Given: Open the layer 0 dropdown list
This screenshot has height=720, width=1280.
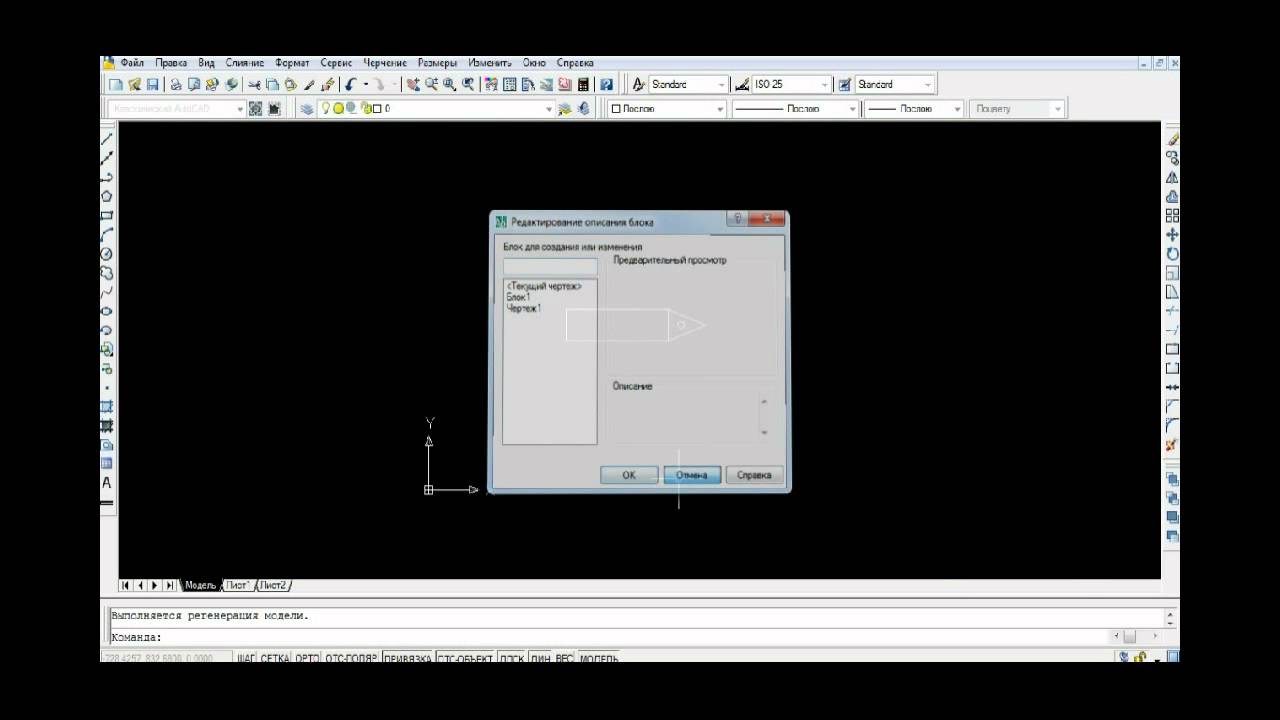Looking at the screenshot, I should tap(549, 109).
